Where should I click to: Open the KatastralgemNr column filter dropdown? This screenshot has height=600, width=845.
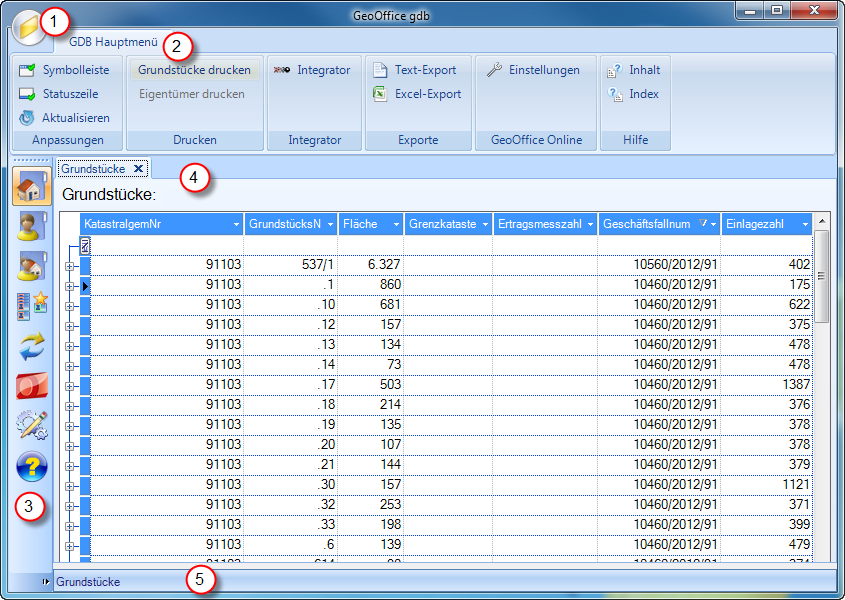236,225
